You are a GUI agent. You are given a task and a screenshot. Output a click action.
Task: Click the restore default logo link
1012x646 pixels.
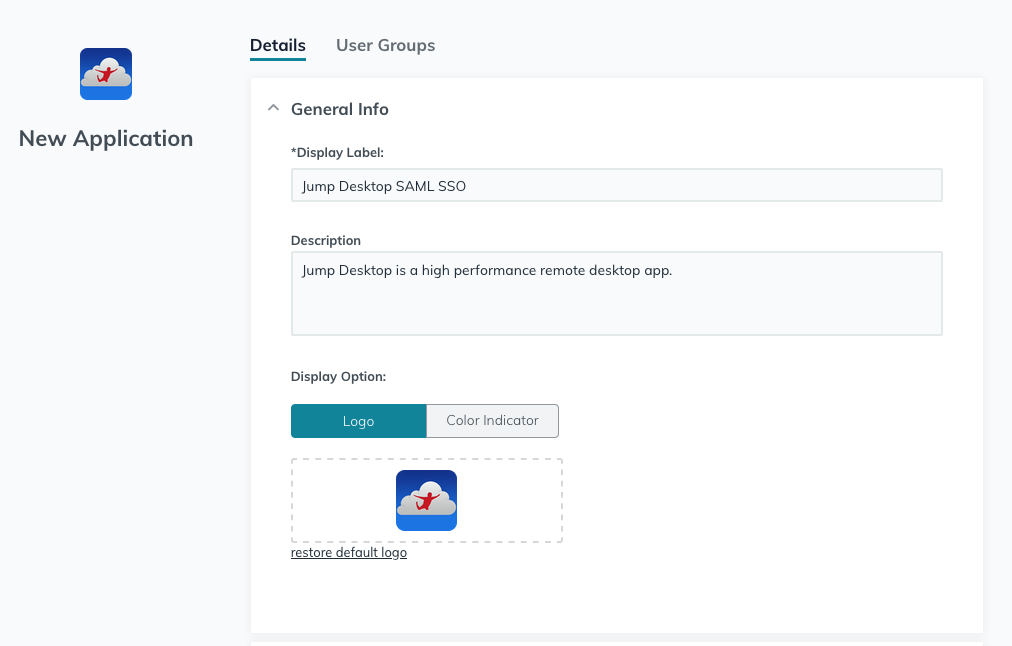click(349, 552)
